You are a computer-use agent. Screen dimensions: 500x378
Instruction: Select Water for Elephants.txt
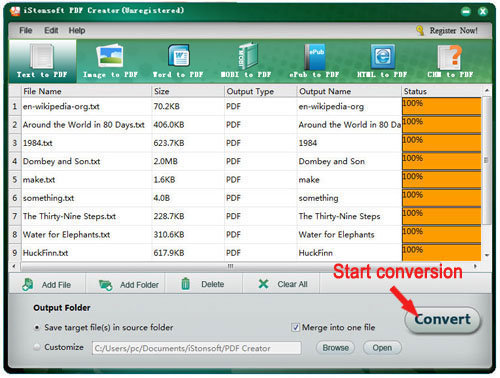(x=66, y=235)
